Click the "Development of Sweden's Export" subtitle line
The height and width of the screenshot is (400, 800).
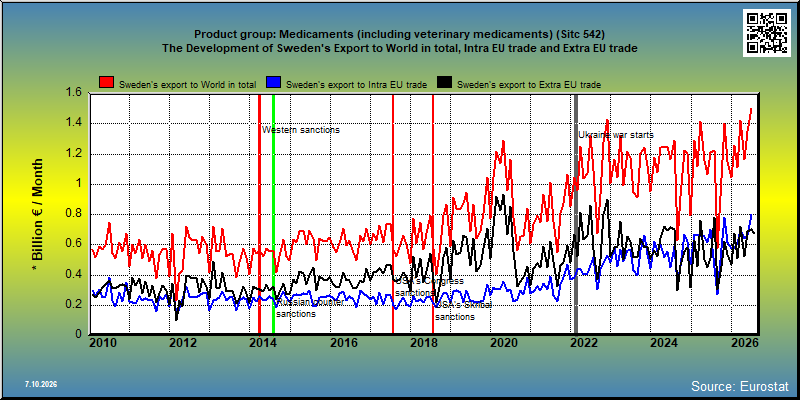399,48
